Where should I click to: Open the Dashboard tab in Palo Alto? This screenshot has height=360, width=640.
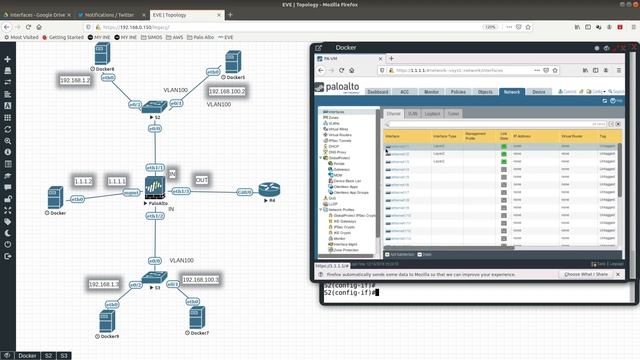pyautogui.click(x=378, y=92)
